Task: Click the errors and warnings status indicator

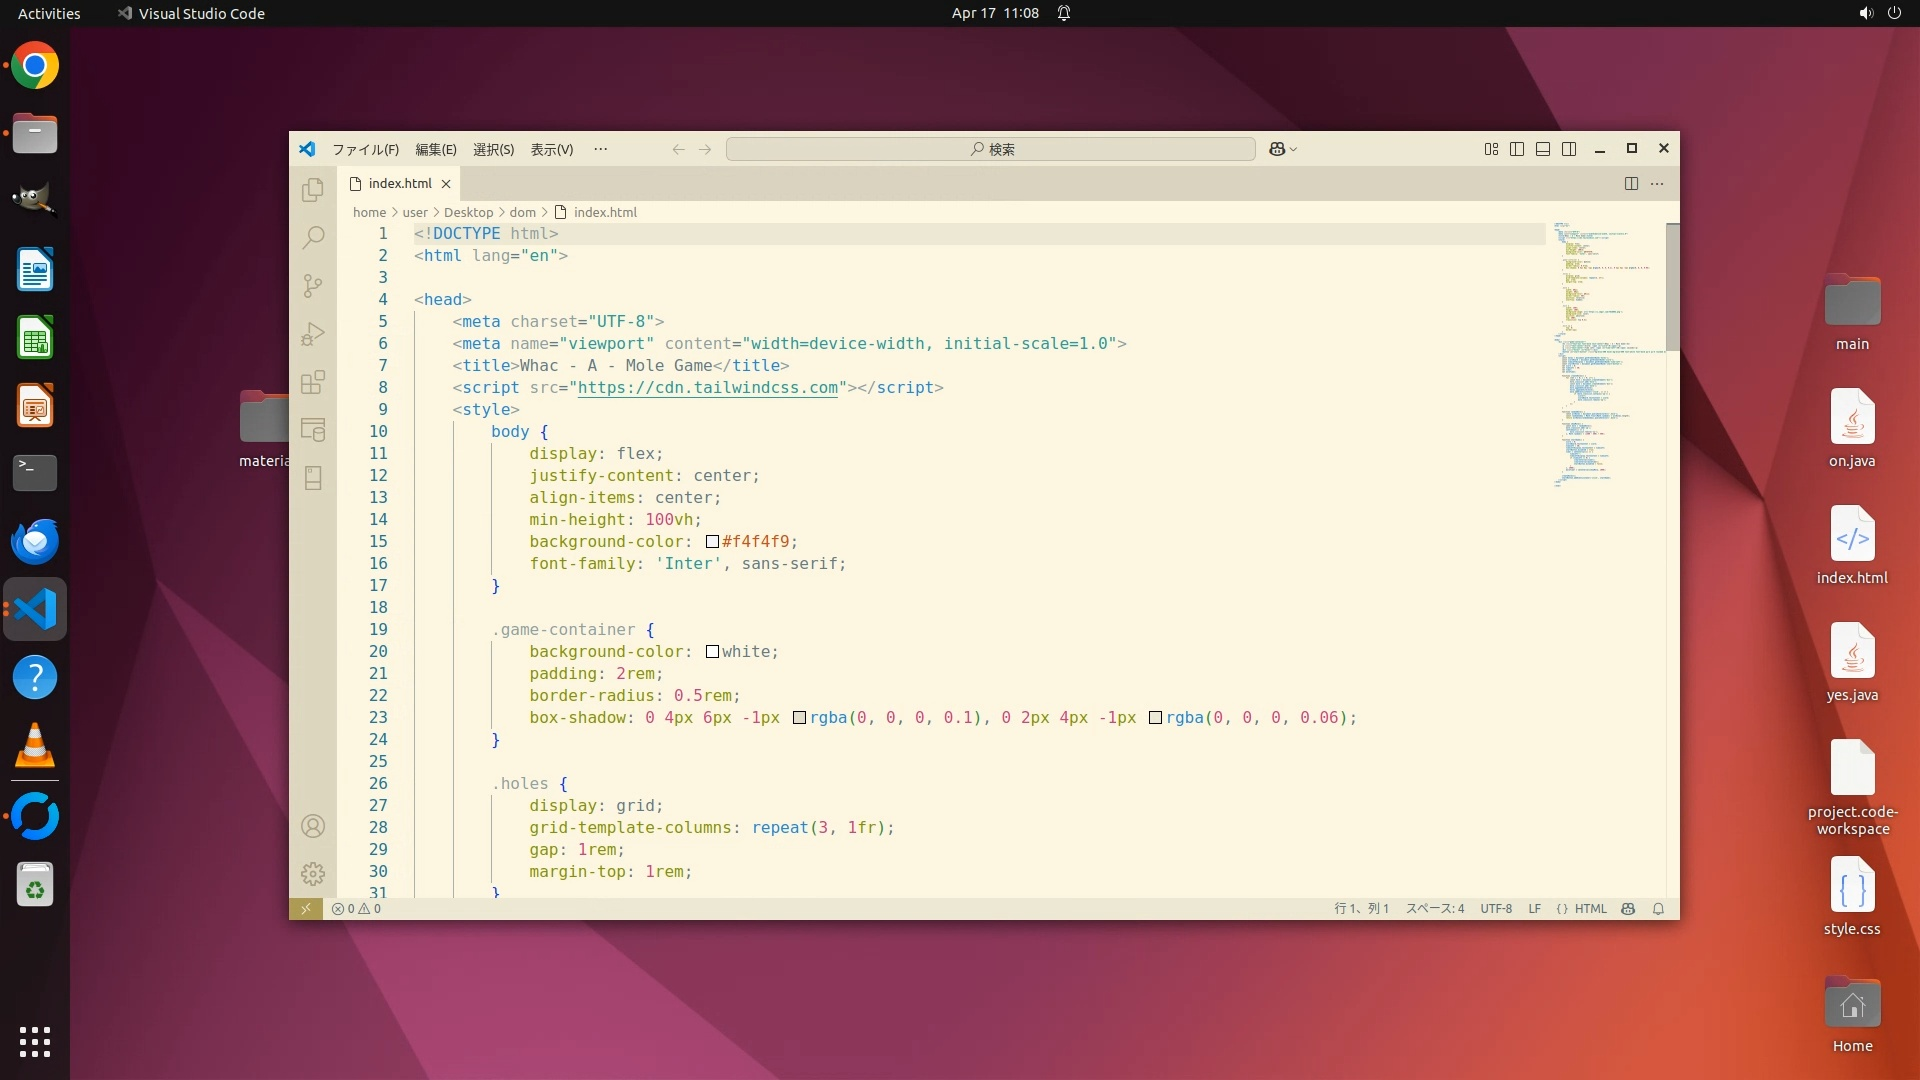Action: pos(356,909)
